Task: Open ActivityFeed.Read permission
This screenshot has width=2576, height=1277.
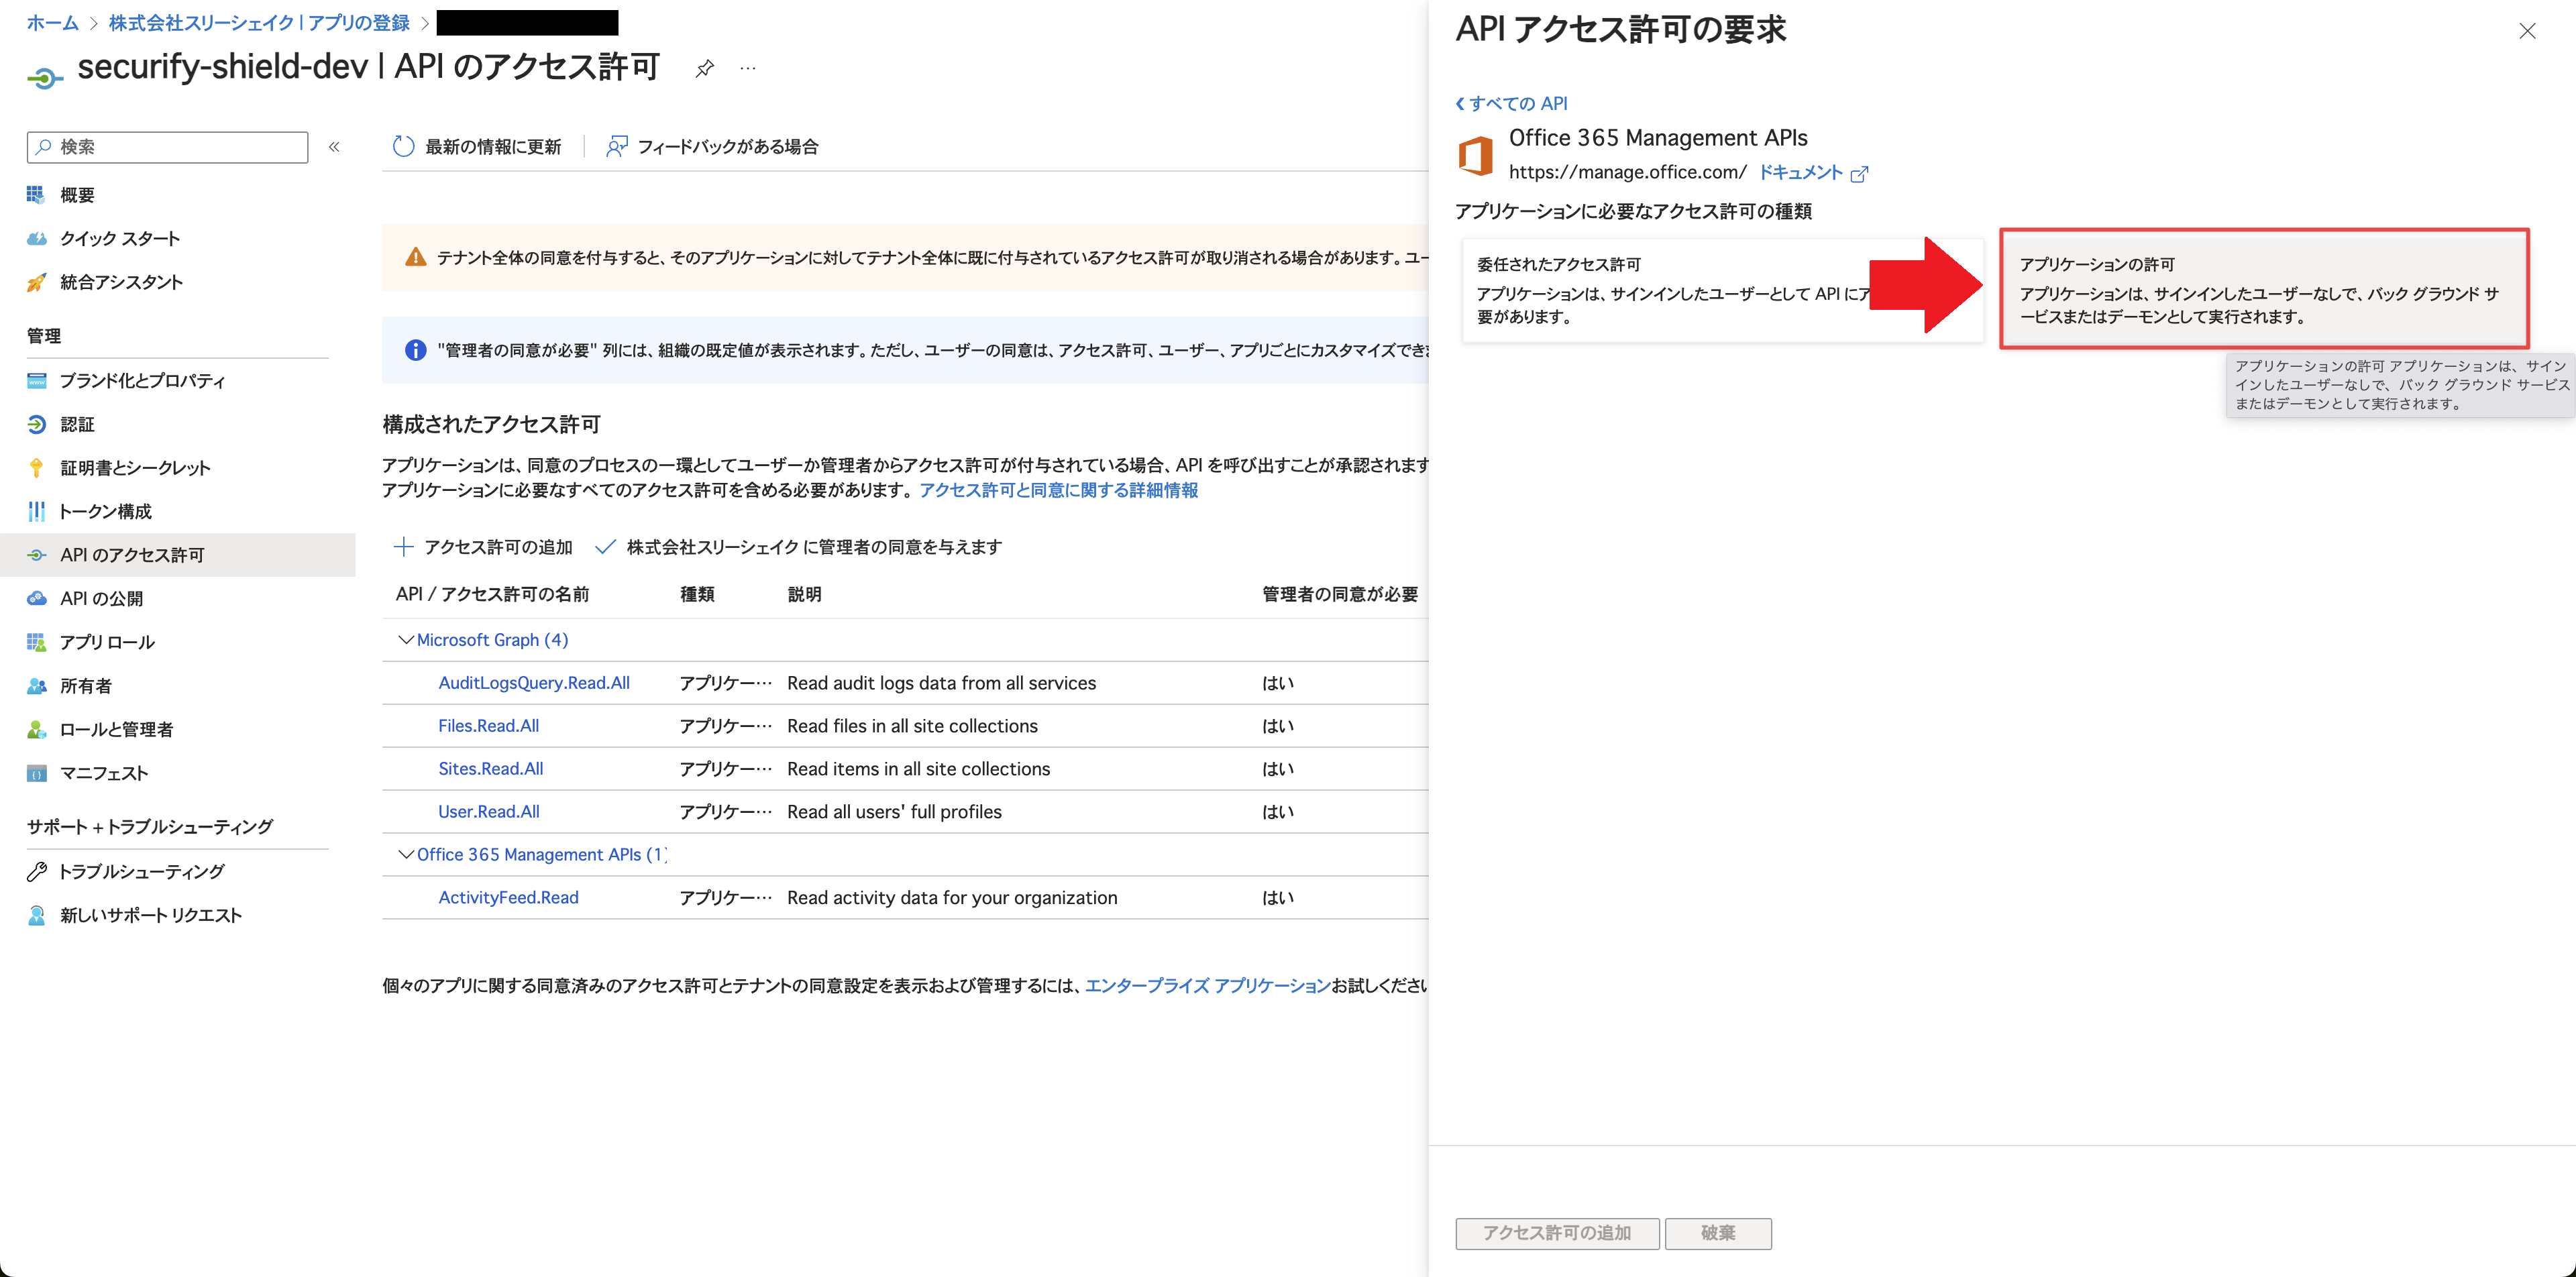Action: (x=508, y=898)
